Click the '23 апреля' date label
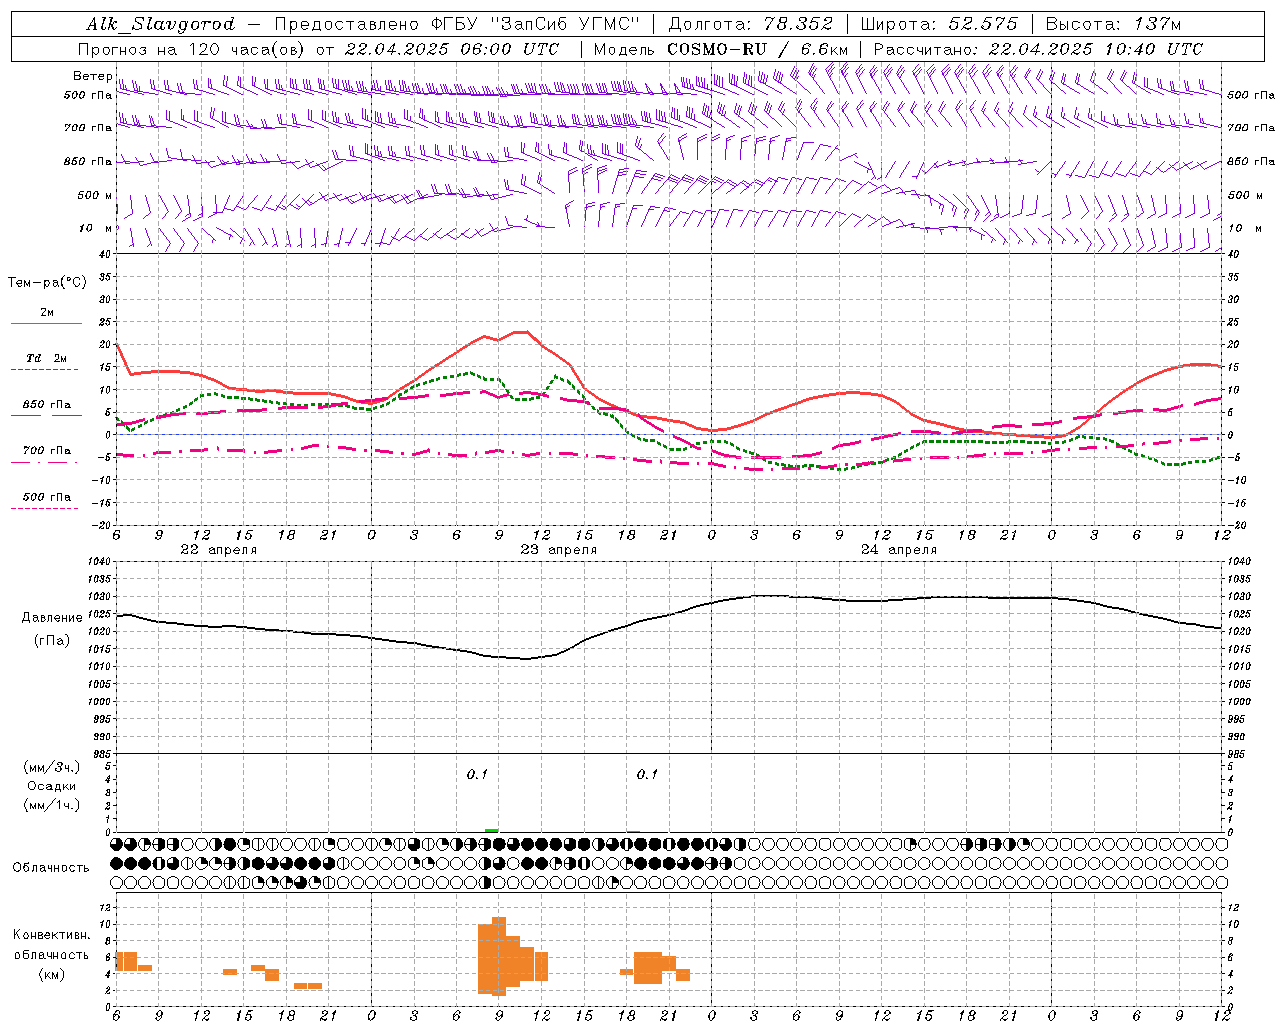Image resolution: width=1280 pixels, height=1024 pixels. 558,550
